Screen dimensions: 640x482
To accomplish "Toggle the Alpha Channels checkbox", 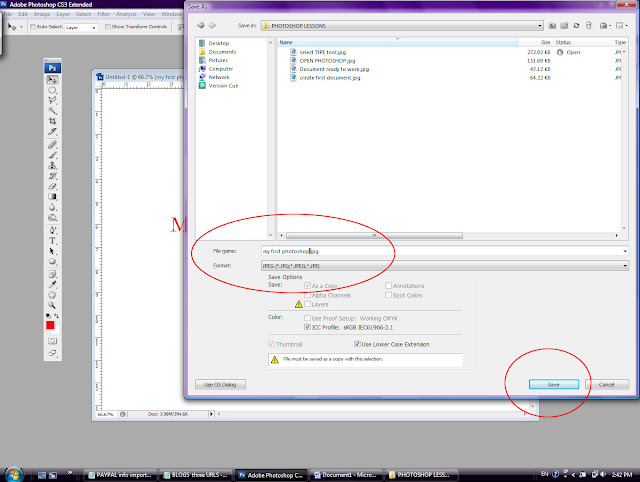I will pyautogui.click(x=307, y=295).
